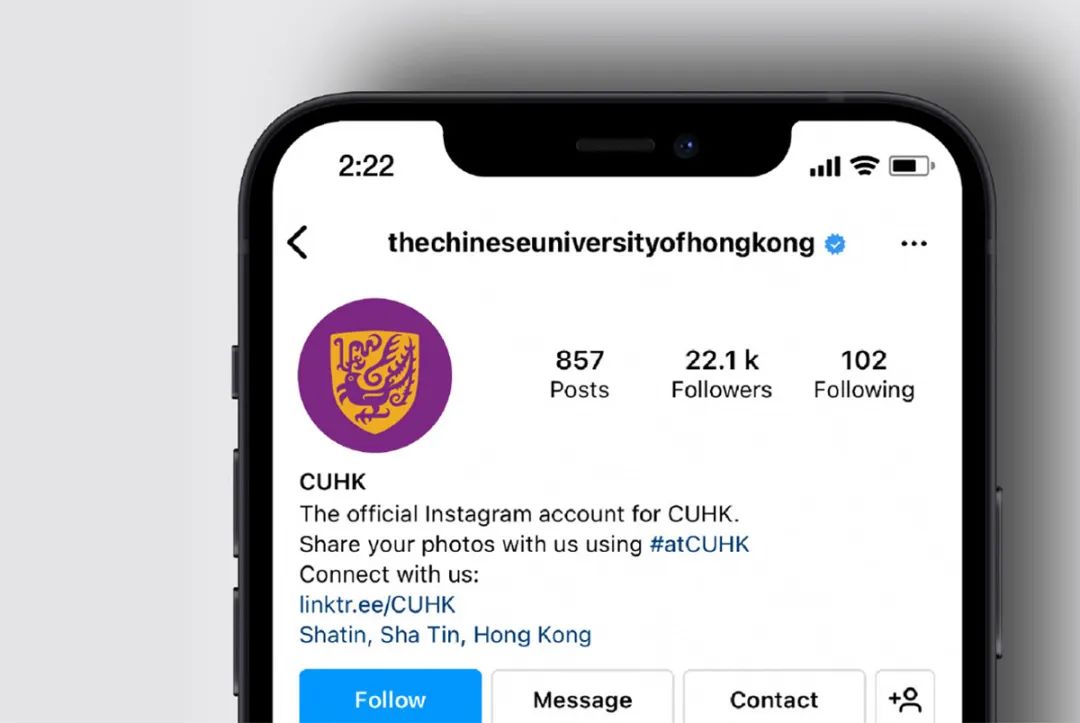Open the linktr.ee/CUHK link

[377, 605]
